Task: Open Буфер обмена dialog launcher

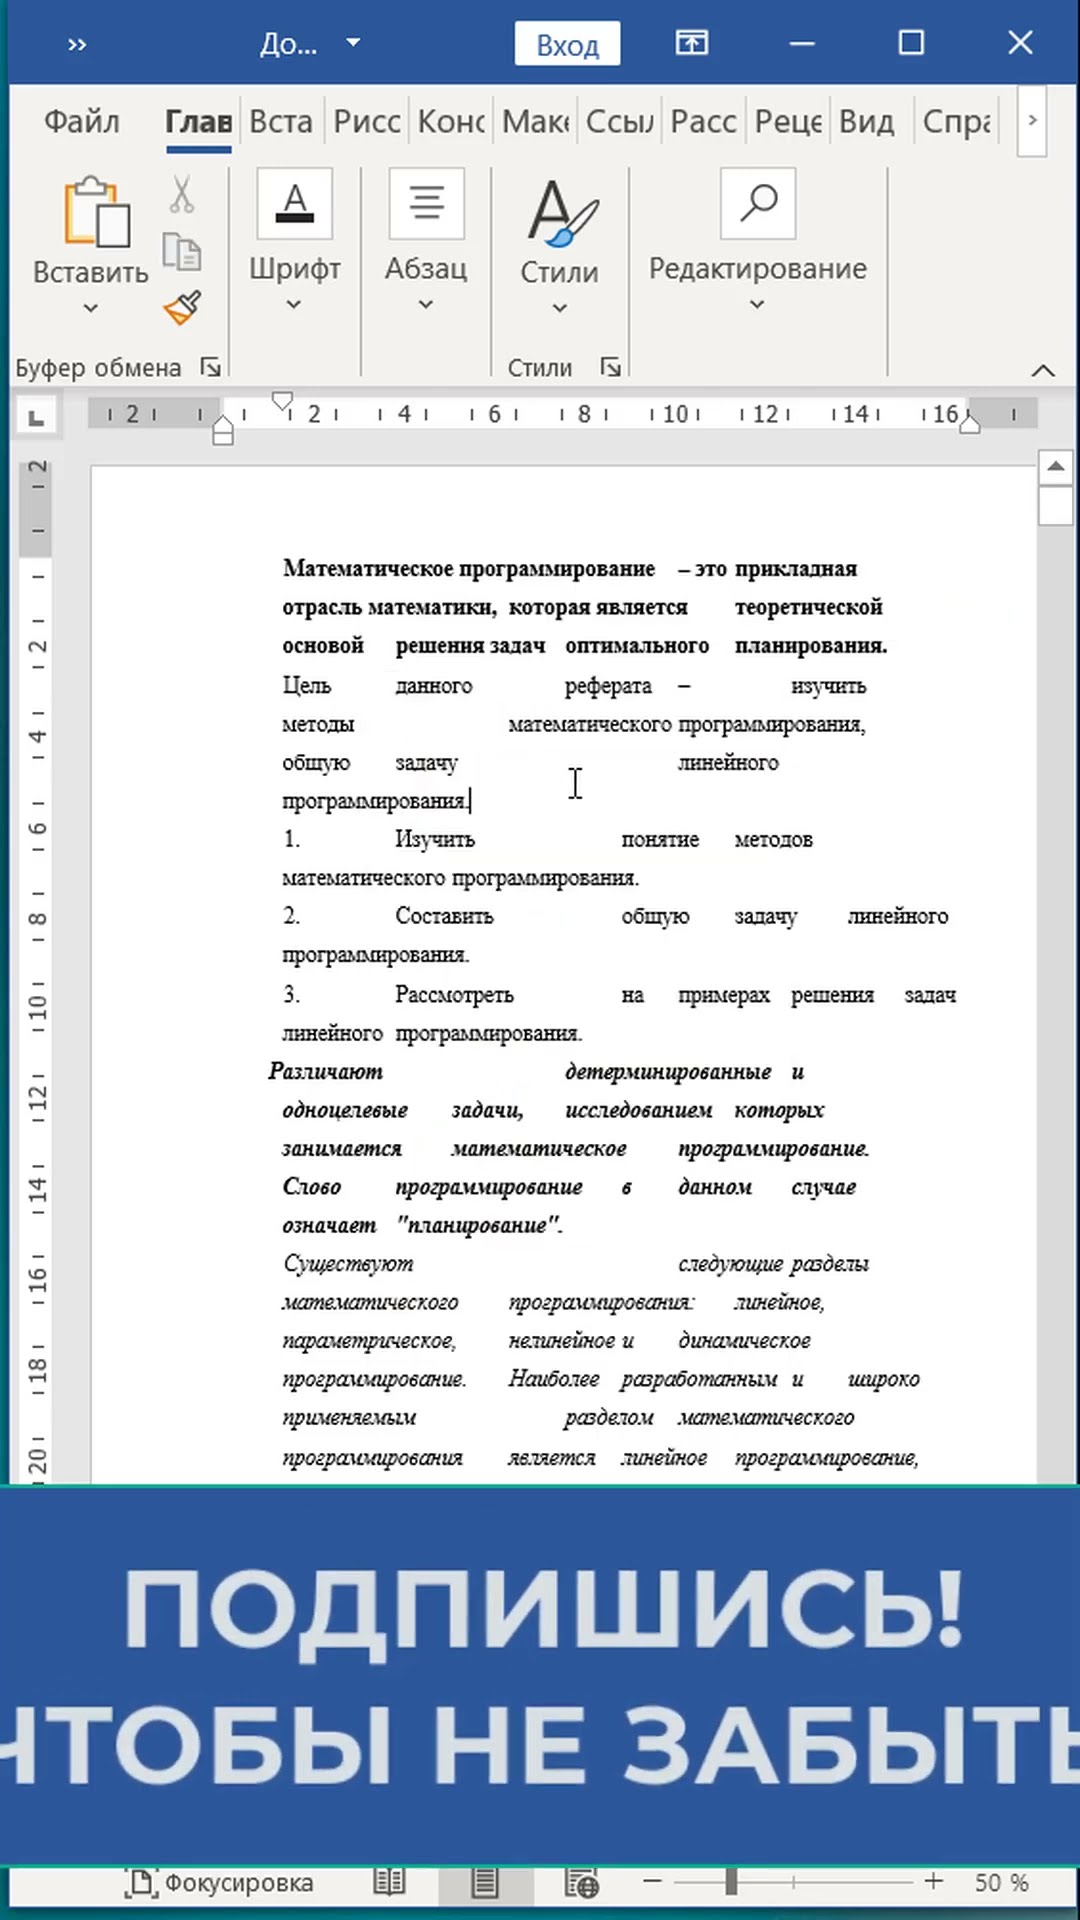Action: coord(211,367)
